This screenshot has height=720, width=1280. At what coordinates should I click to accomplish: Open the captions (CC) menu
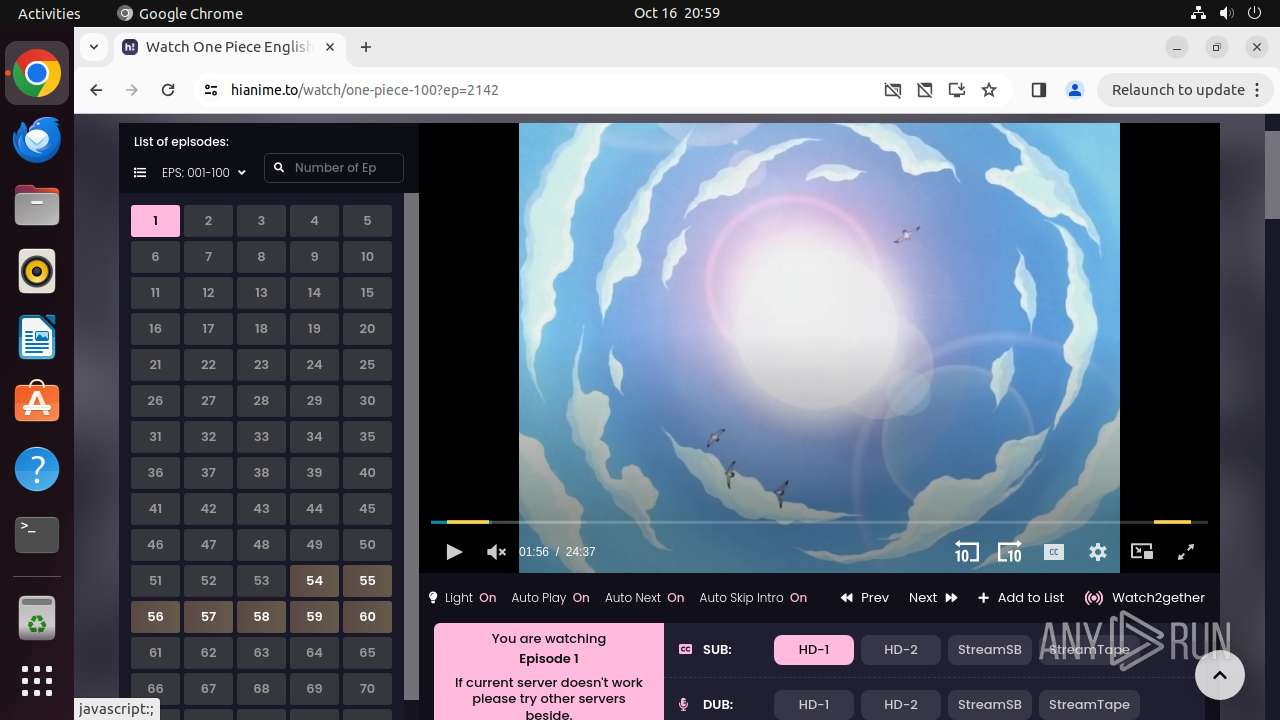(1053, 552)
